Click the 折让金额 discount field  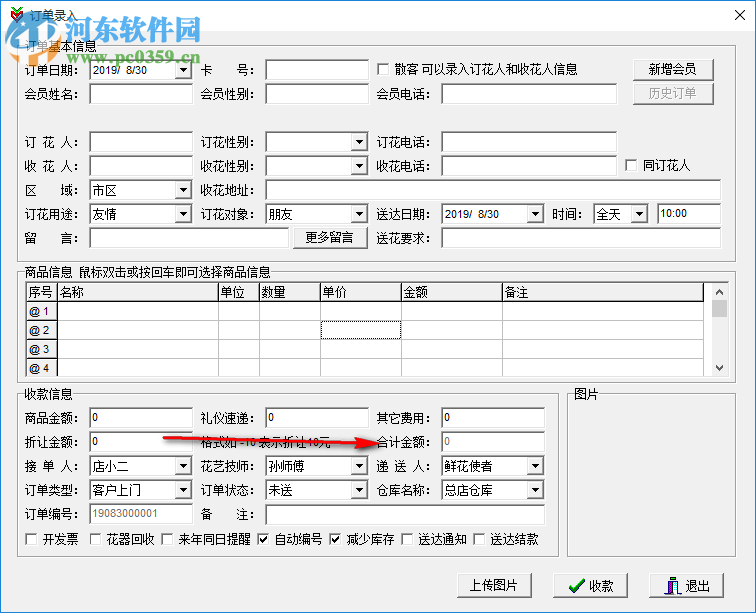point(141,442)
